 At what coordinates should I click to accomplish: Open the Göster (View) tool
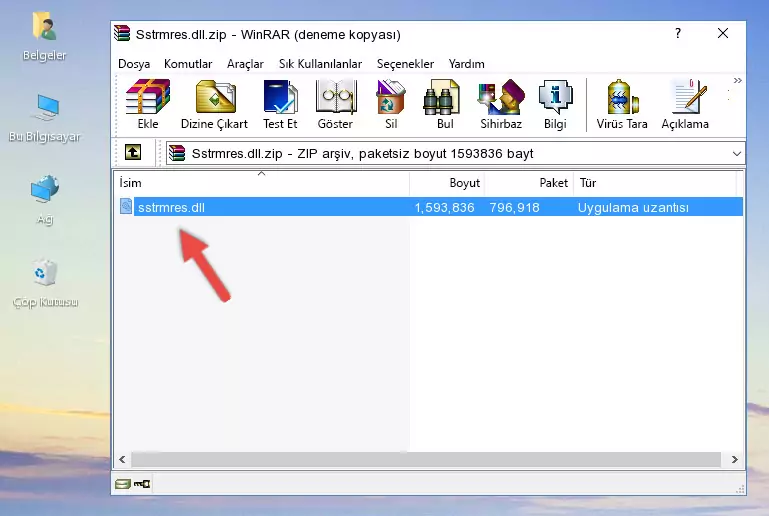coord(335,104)
